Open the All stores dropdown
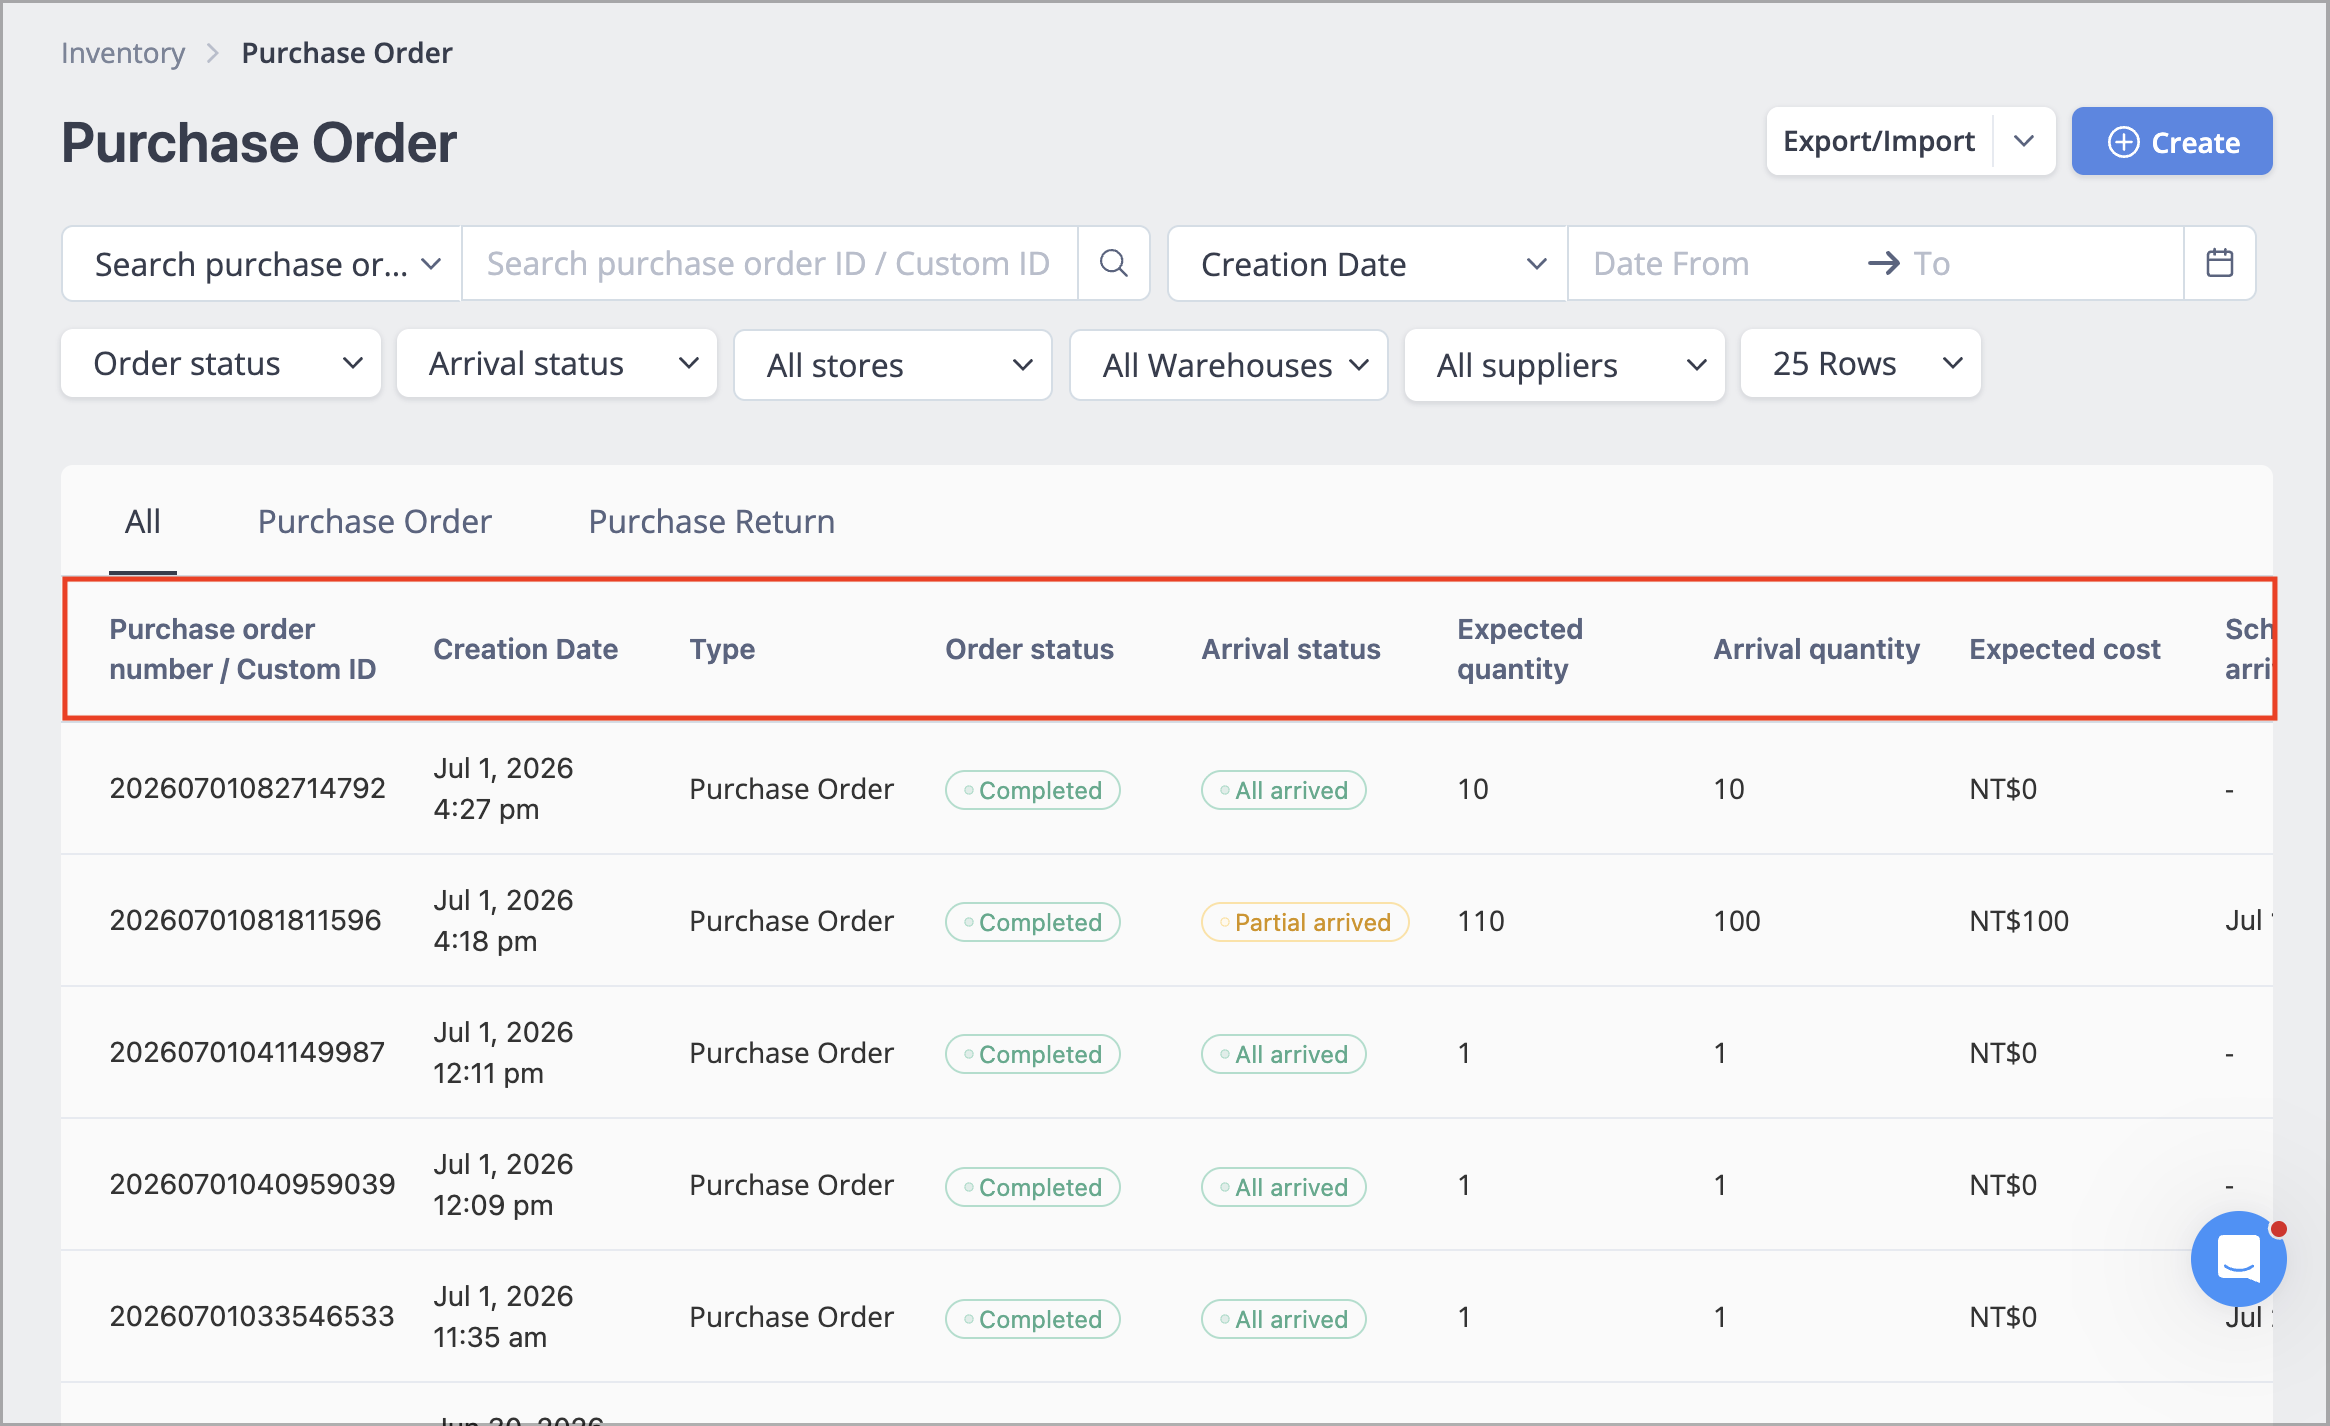Viewport: 2330px width, 1426px height. point(893,365)
